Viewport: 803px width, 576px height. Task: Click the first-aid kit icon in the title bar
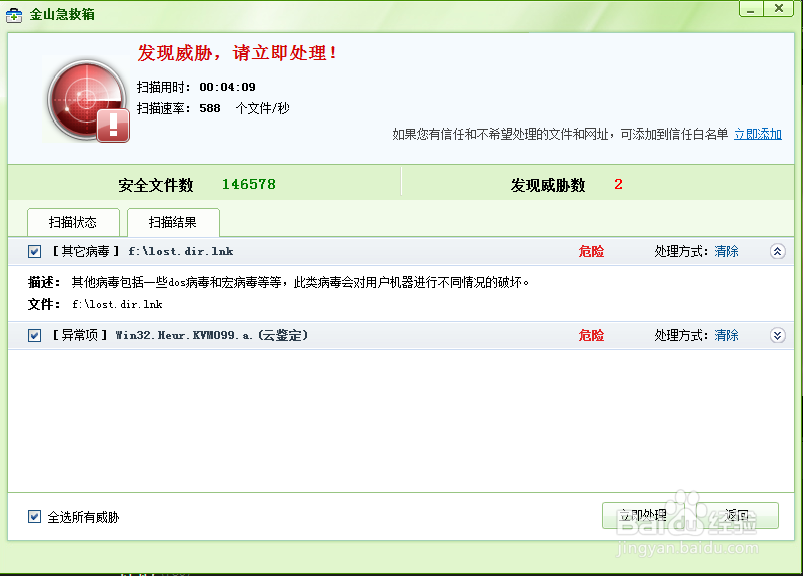[x=14, y=14]
